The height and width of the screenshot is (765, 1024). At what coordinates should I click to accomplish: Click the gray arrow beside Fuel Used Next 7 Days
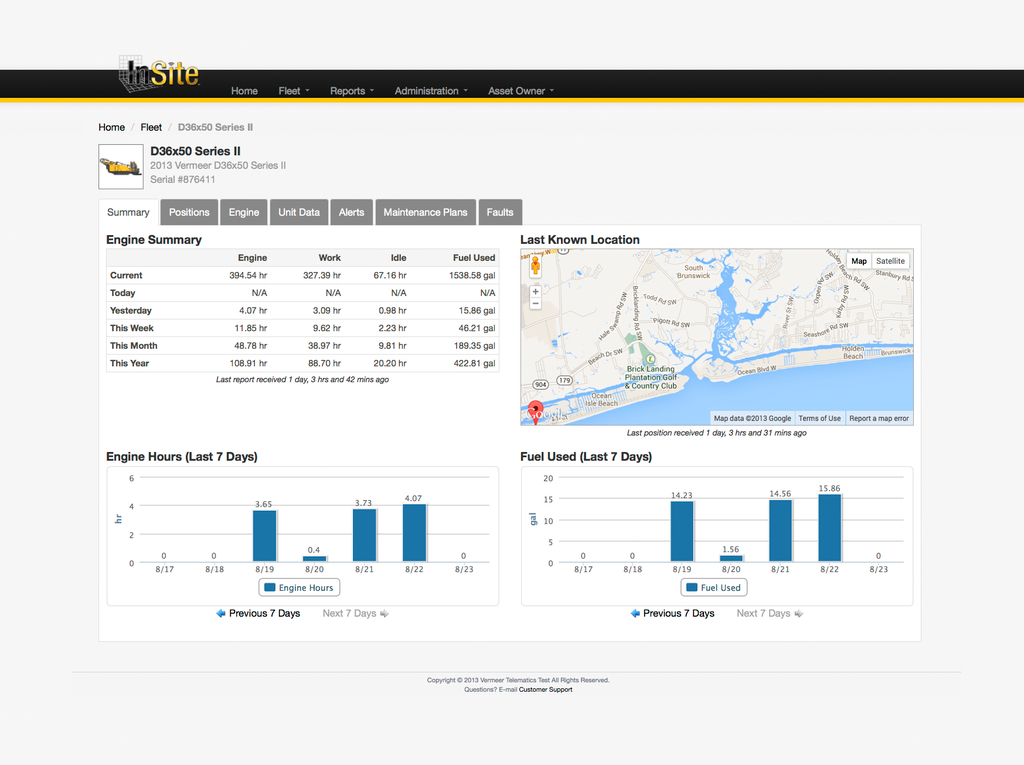(x=798, y=613)
